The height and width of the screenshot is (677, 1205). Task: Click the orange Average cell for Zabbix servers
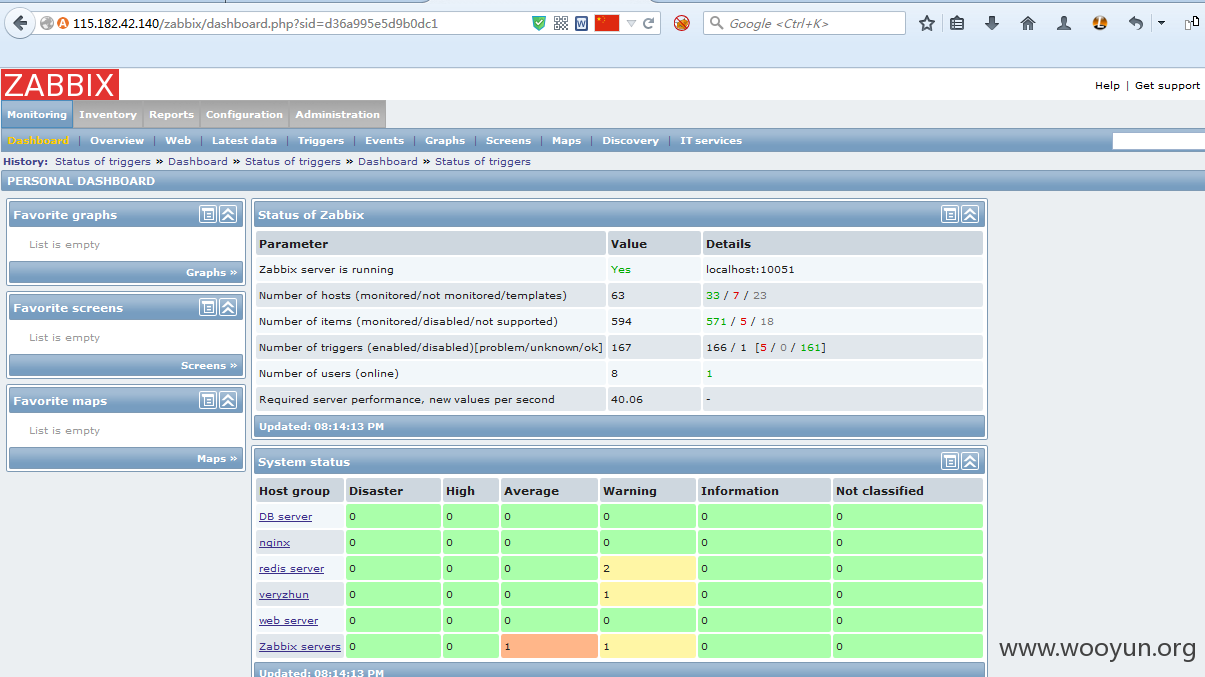(549, 646)
